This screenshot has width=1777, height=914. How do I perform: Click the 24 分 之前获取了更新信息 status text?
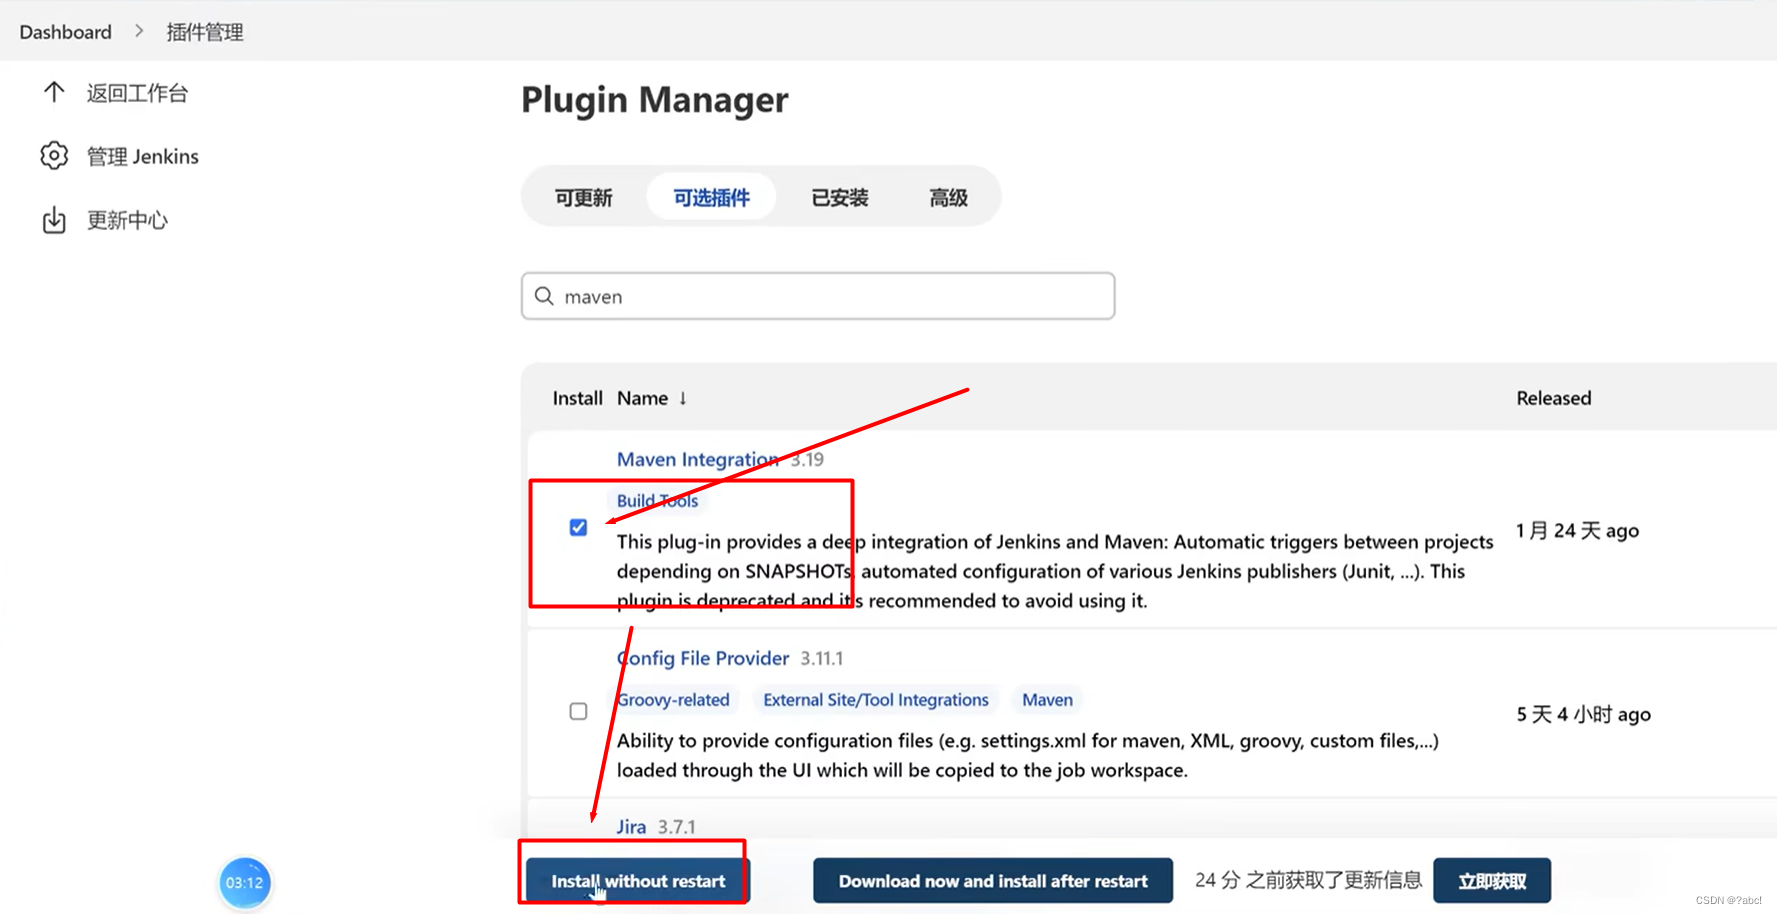(x=1308, y=880)
